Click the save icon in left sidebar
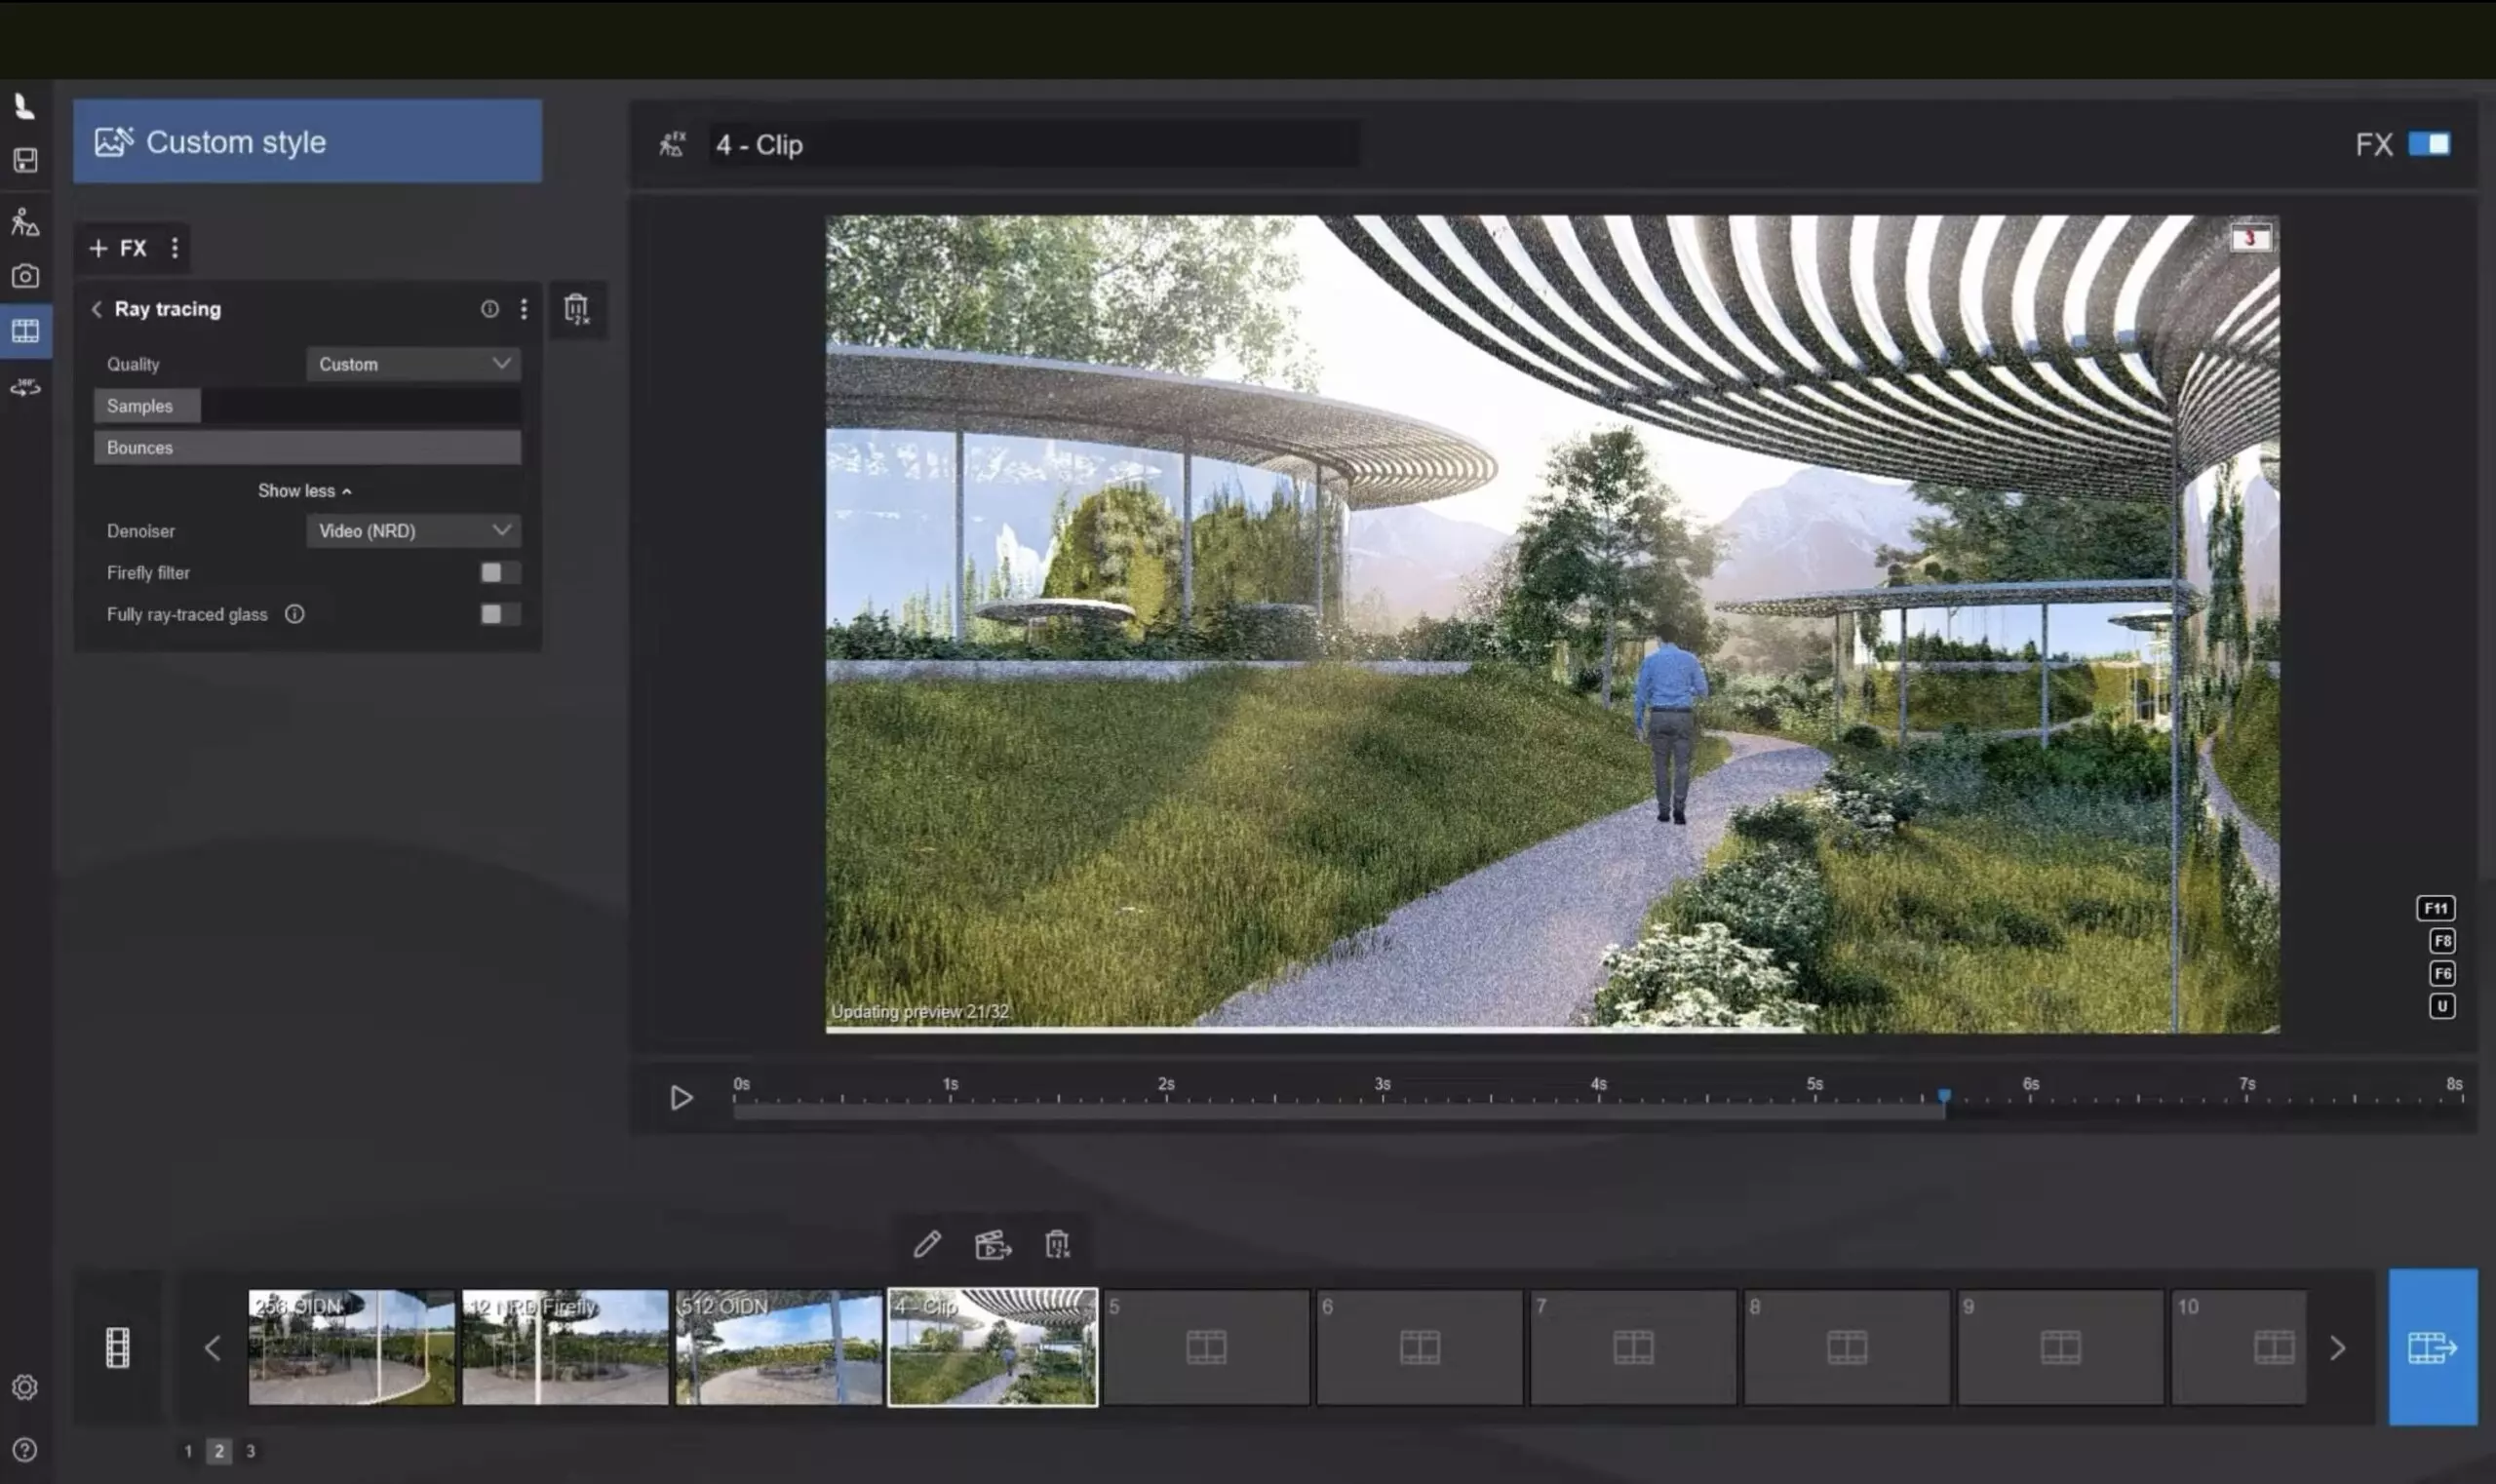2496x1484 pixels. pos(25,160)
